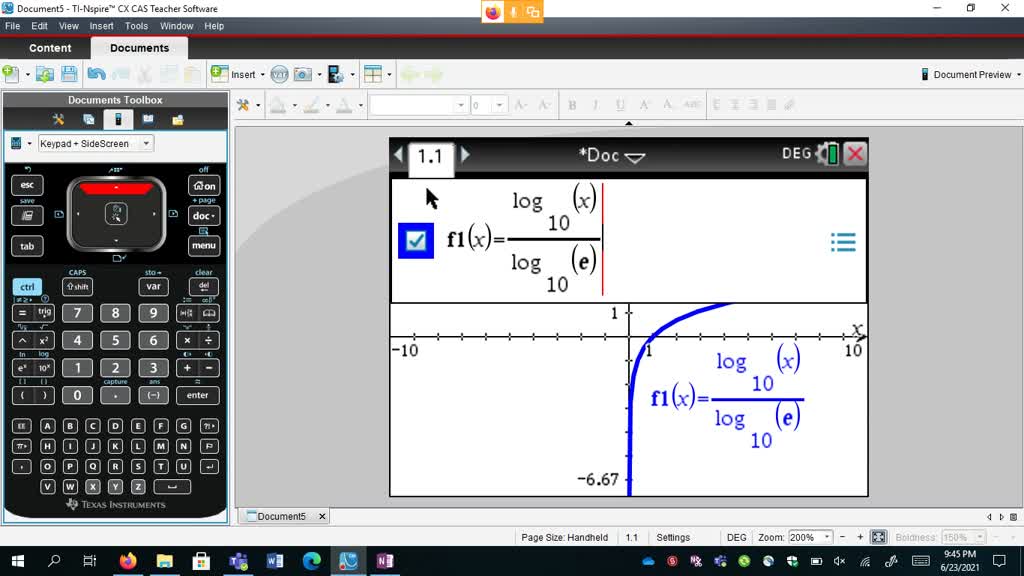Click the page layout grid icon
Screen dimensions: 1024x576
click(x=373, y=74)
